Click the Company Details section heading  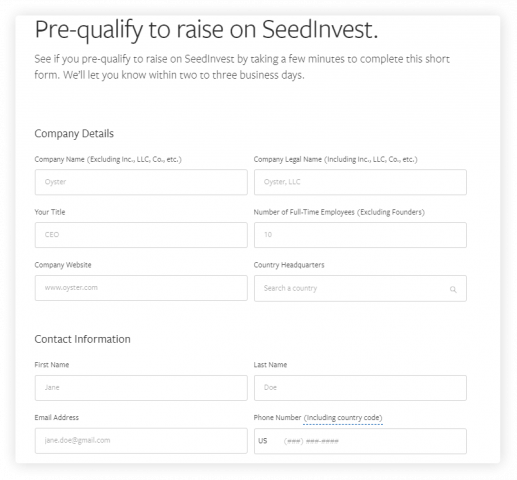[x=74, y=134]
